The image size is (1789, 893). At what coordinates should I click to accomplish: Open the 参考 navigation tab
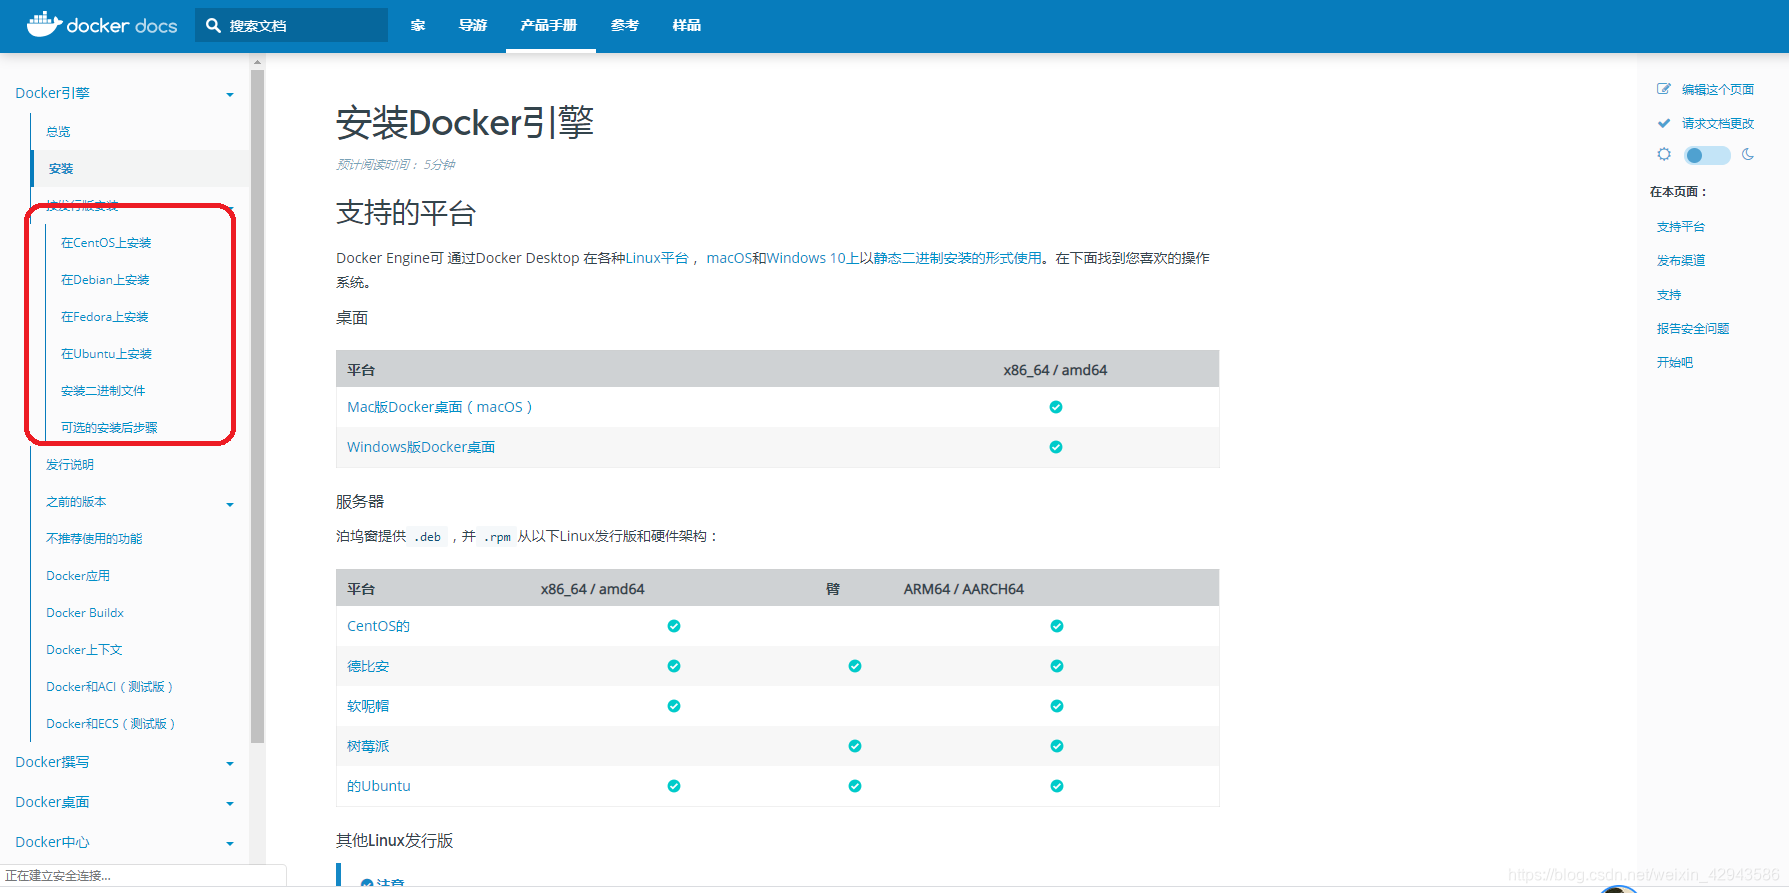pos(625,26)
